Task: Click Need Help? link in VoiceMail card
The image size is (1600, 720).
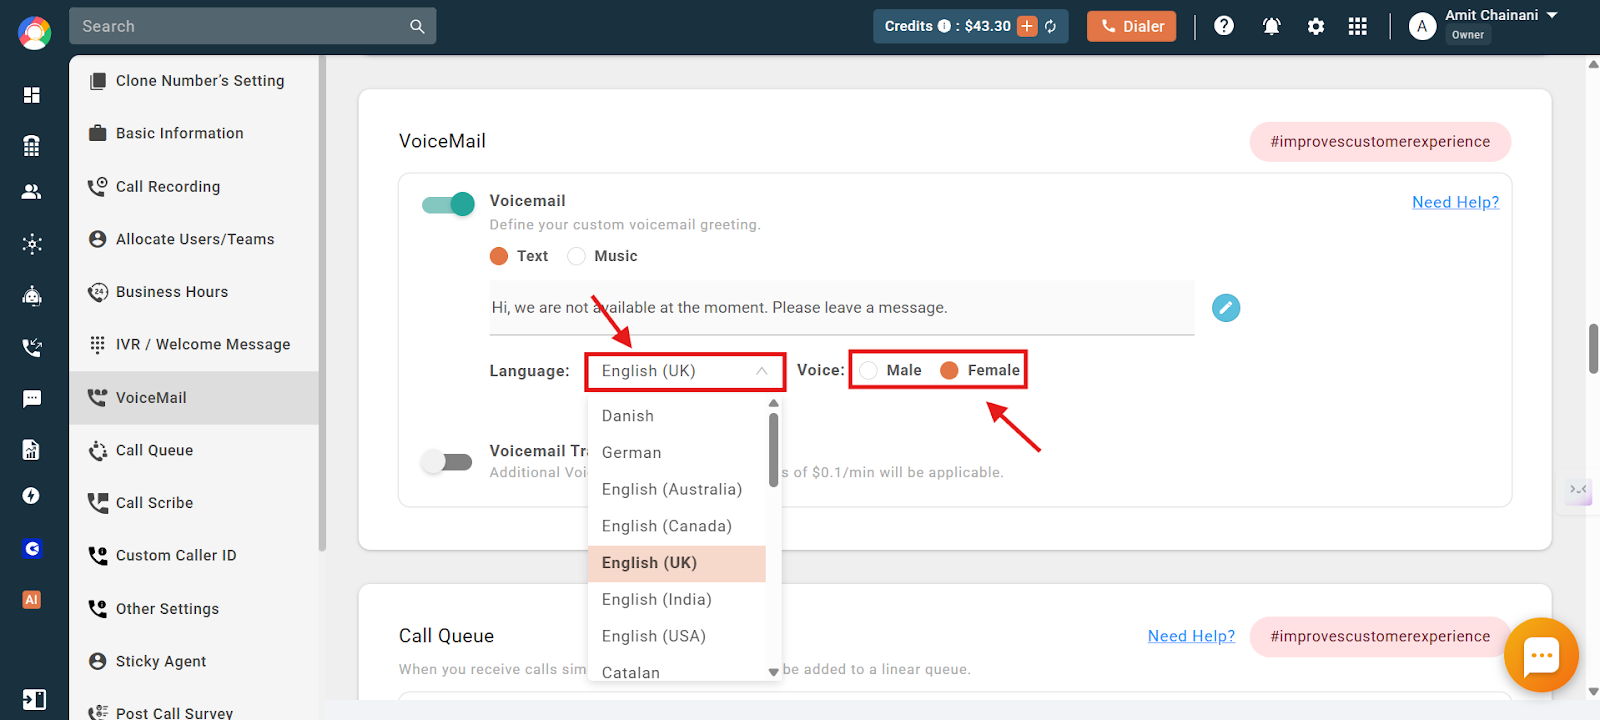Action: click(x=1455, y=203)
